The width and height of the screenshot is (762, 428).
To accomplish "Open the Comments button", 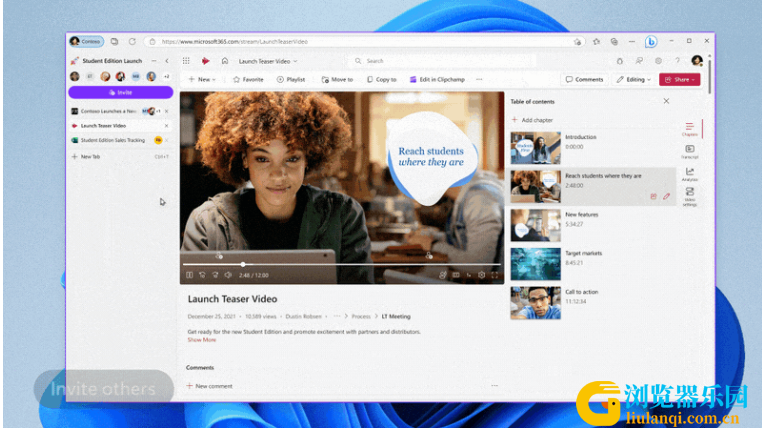I will tap(584, 79).
